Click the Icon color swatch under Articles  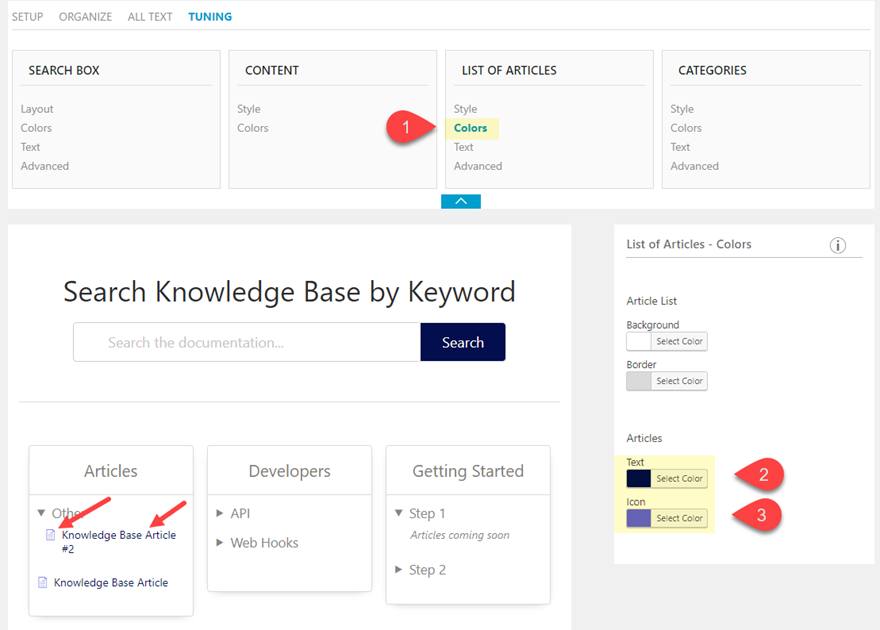coord(640,518)
